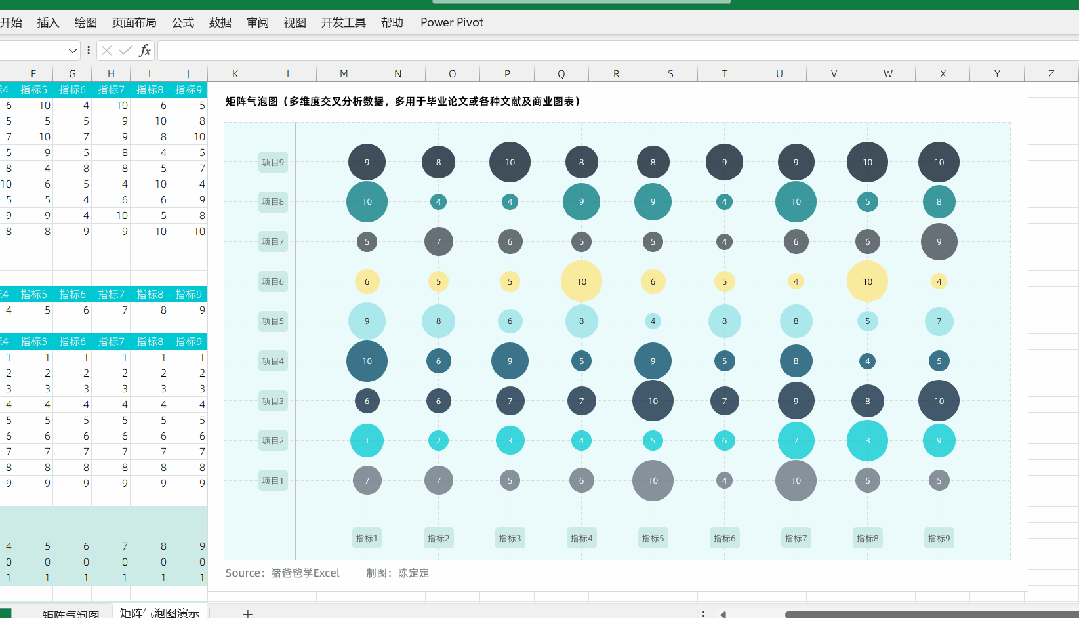
Task: Select column G header
Action: click(x=72, y=73)
